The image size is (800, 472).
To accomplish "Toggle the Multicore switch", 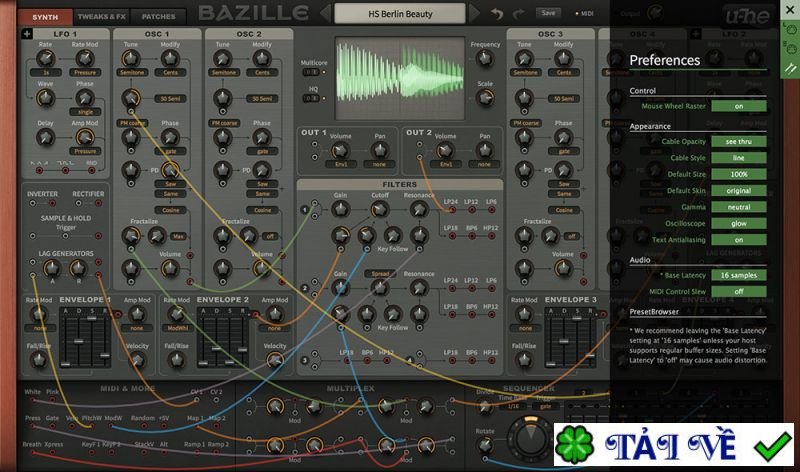I will pyautogui.click(x=311, y=72).
